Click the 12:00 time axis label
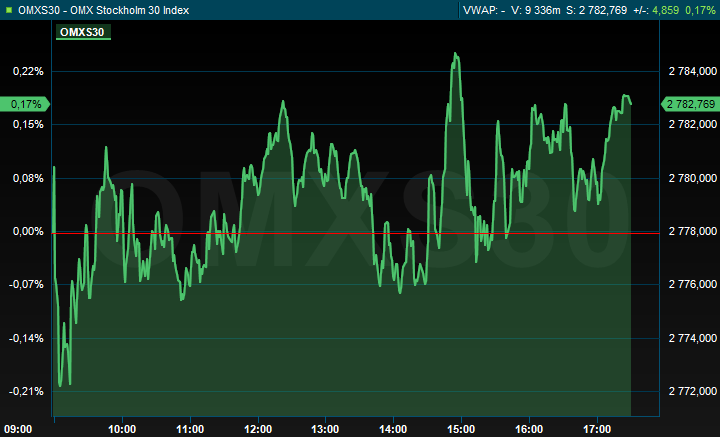 click(x=258, y=429)
